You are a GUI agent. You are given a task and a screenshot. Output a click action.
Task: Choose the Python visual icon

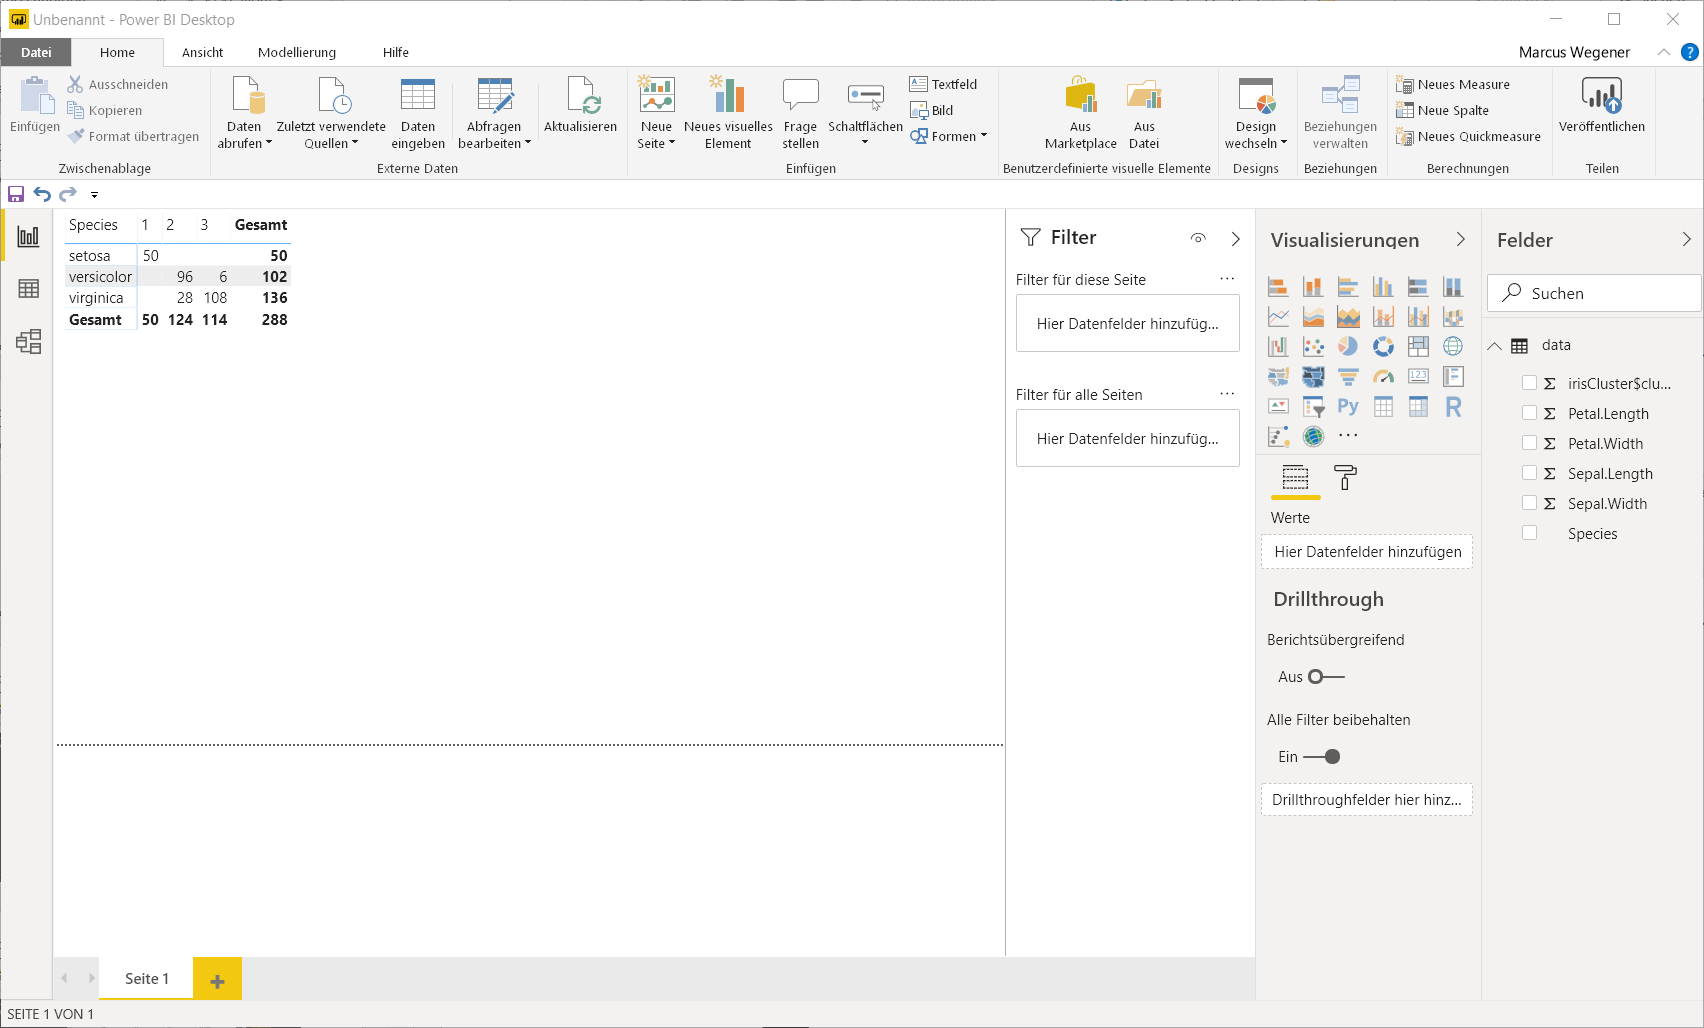(x=1348, y=407)
